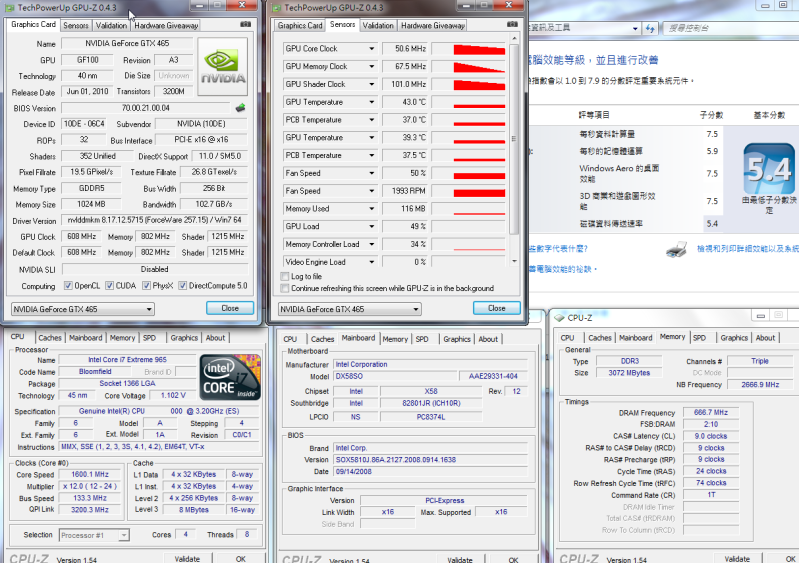Viewport: 799px width, 563px height.
Task: Switch to Graphics Card tab in Sensors window
Action: coord(300,25)
